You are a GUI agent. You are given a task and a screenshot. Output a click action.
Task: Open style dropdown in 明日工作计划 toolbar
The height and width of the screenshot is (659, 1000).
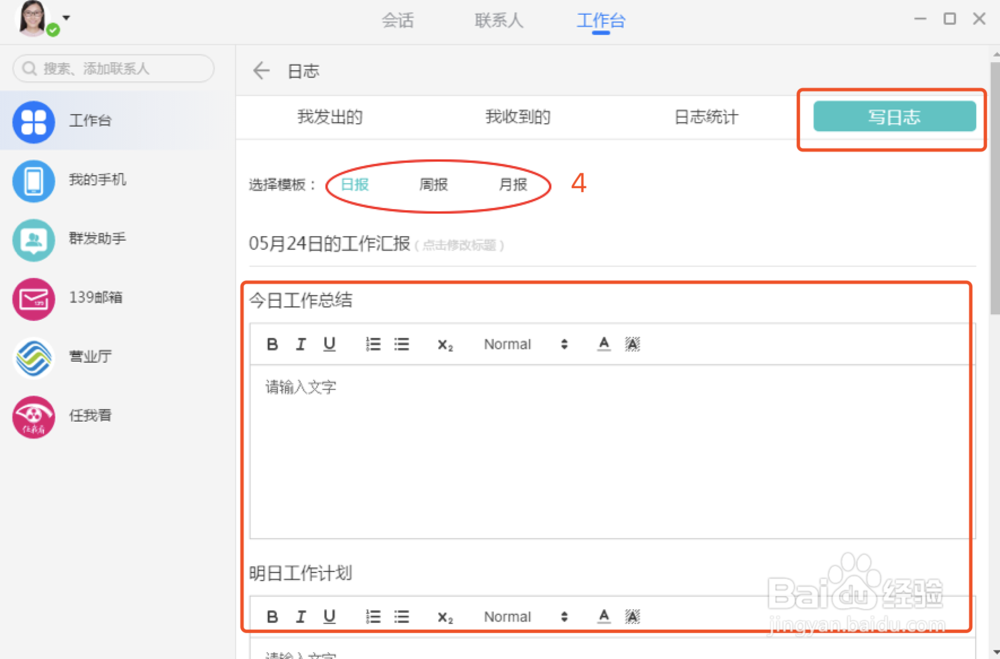(x=522, y=616)
